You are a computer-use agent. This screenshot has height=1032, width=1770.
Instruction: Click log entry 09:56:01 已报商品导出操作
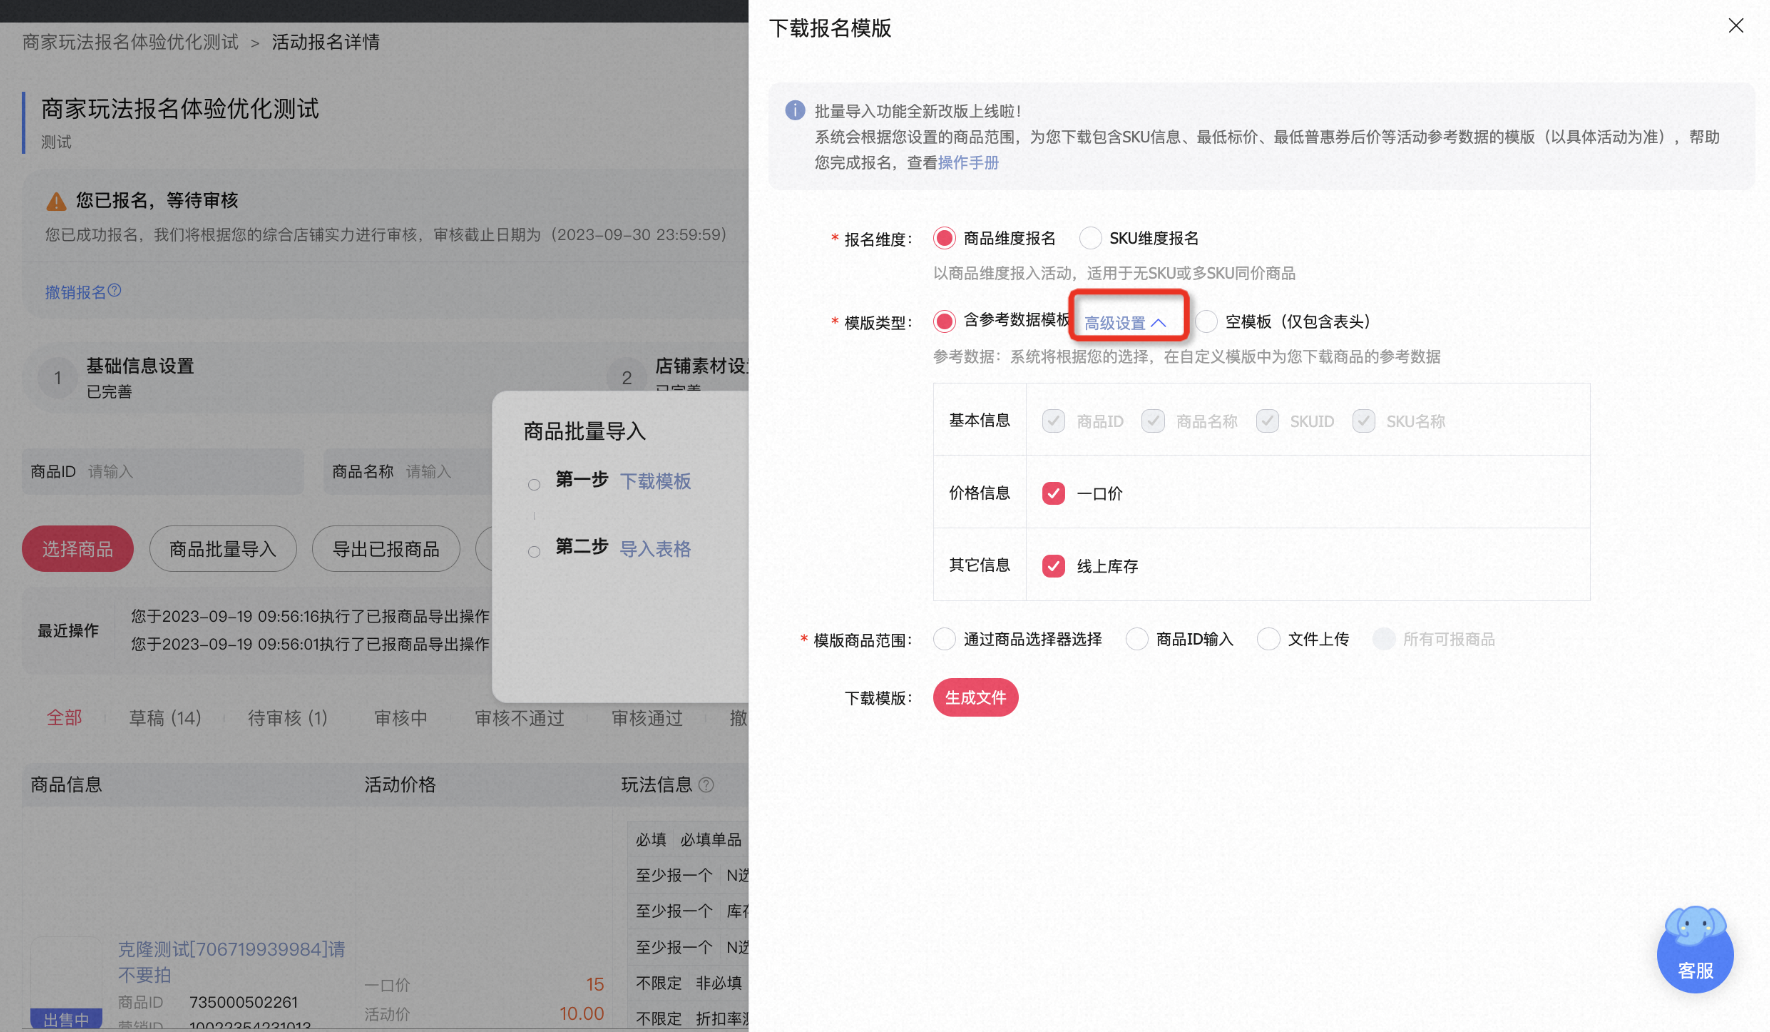coord(310,644)
